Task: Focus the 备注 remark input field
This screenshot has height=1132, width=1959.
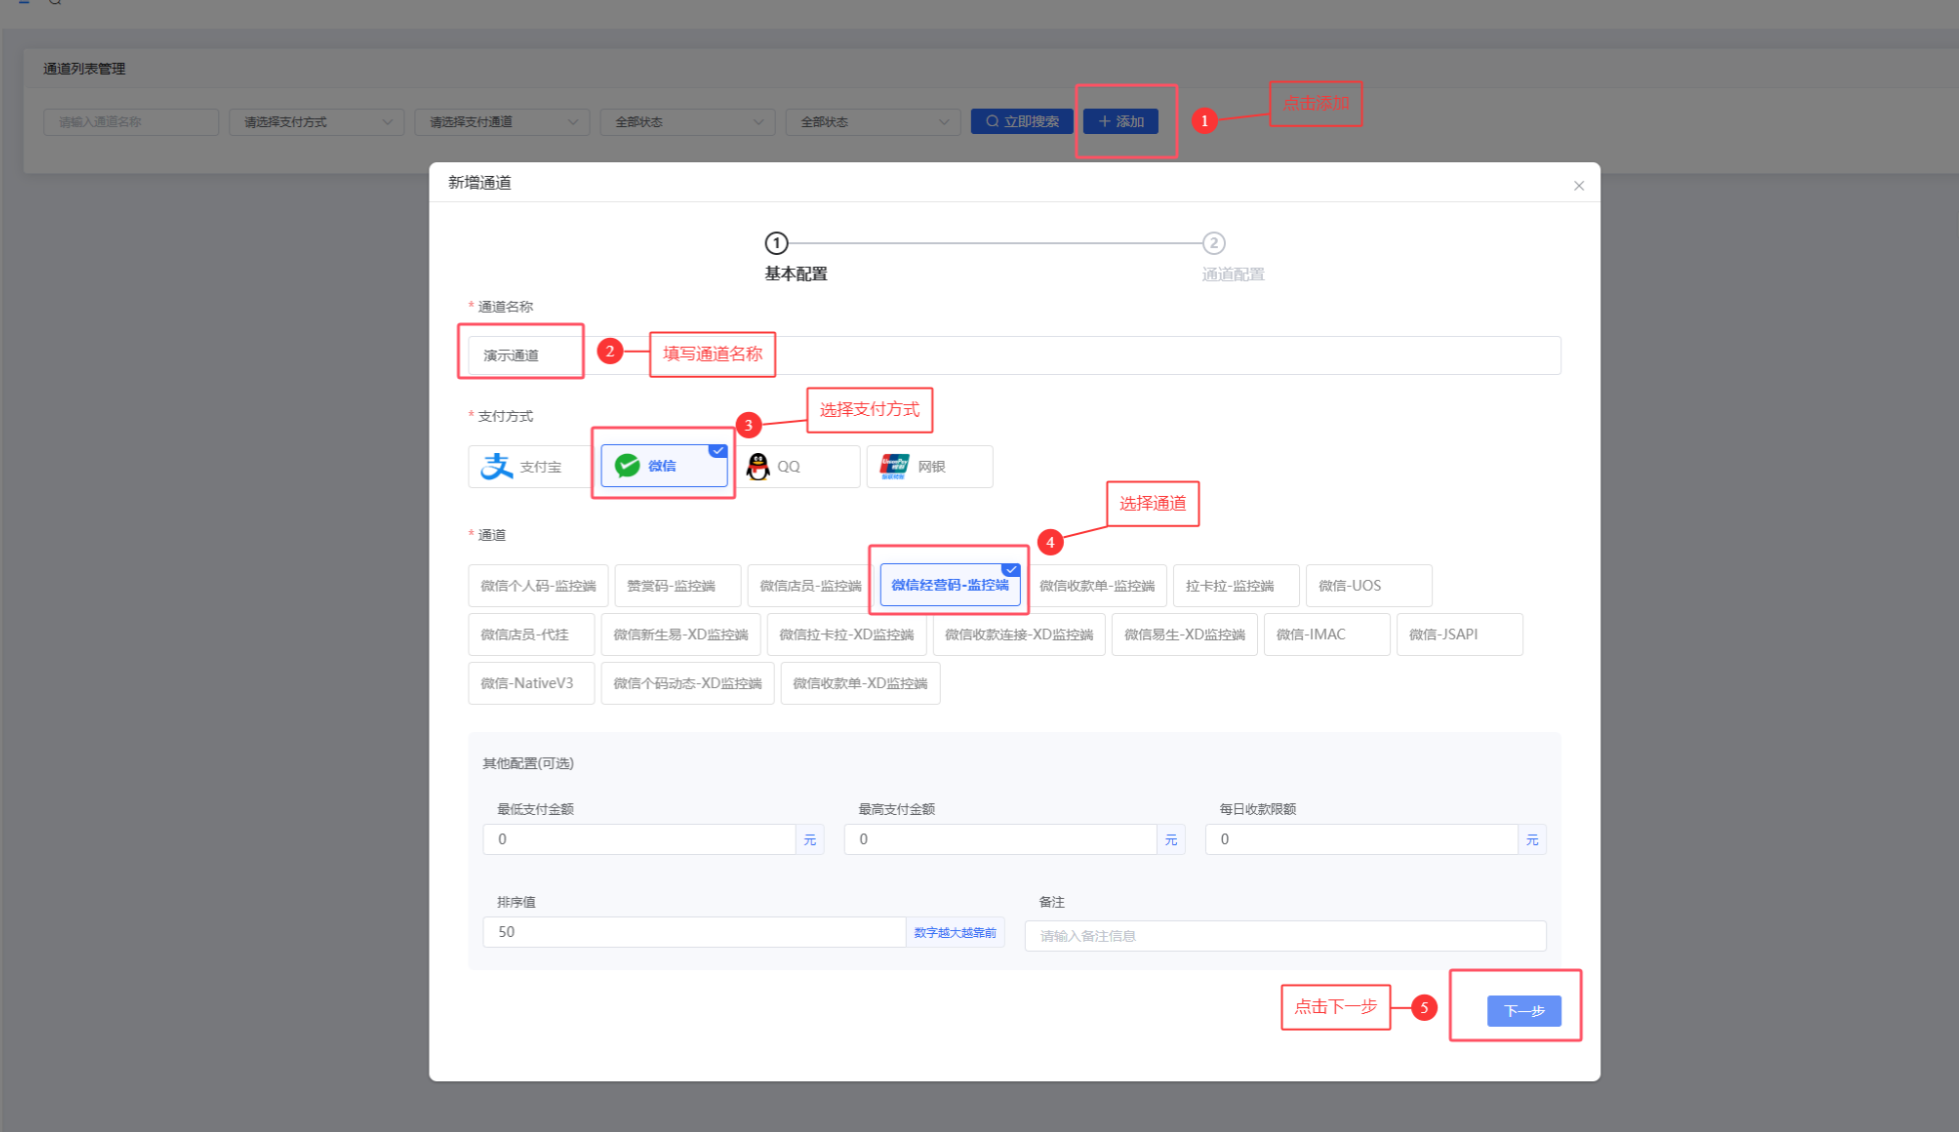Action: pyautogui.click(x=1284, y=936)
